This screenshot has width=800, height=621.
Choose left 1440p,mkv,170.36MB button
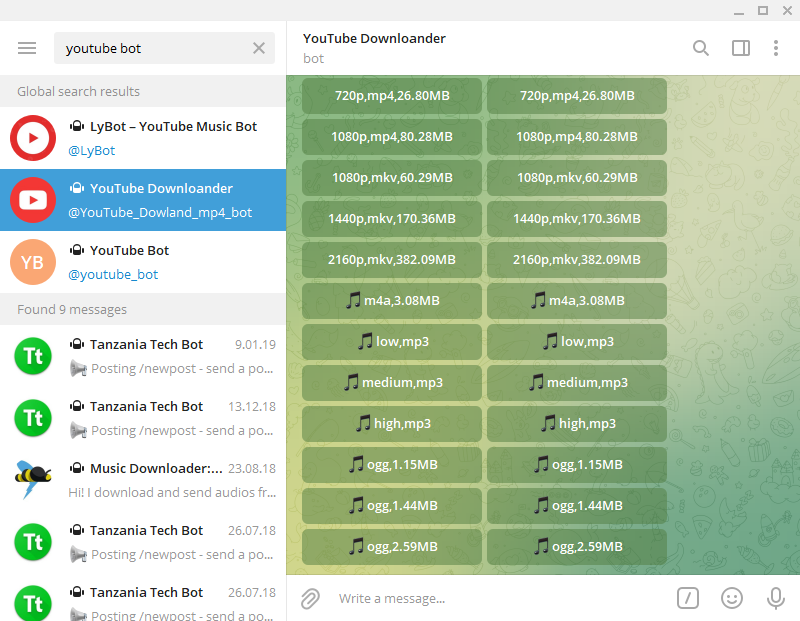click(392, 218)
